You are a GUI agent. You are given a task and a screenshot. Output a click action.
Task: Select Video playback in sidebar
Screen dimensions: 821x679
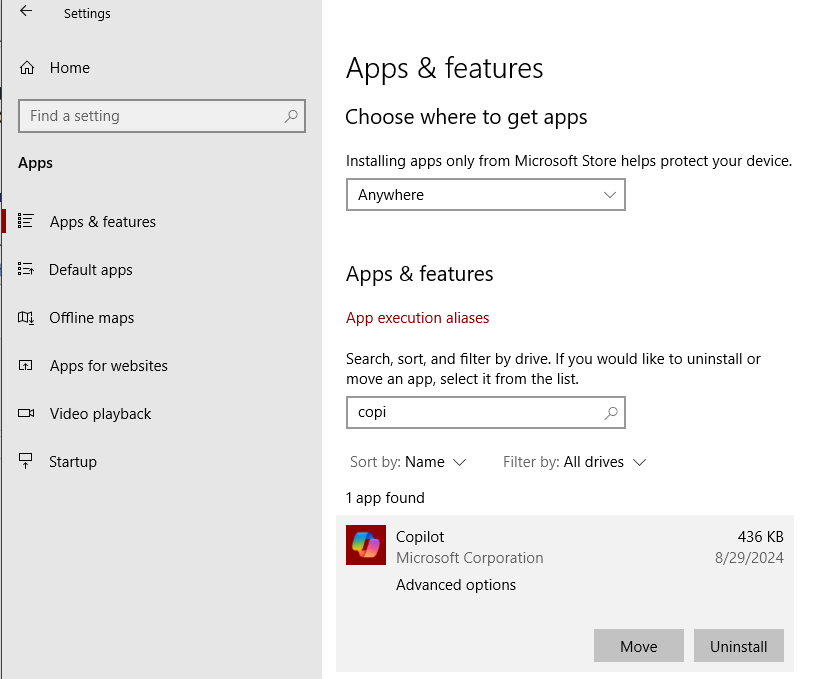pyautogui.click(x=101, y=414)
